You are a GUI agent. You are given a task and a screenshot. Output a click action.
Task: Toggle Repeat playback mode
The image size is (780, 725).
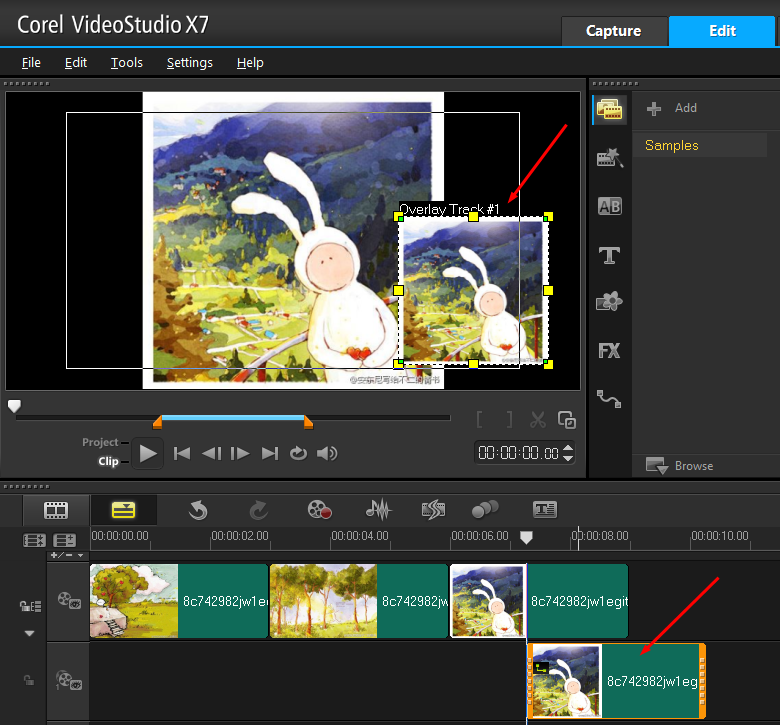pos(298,453)
